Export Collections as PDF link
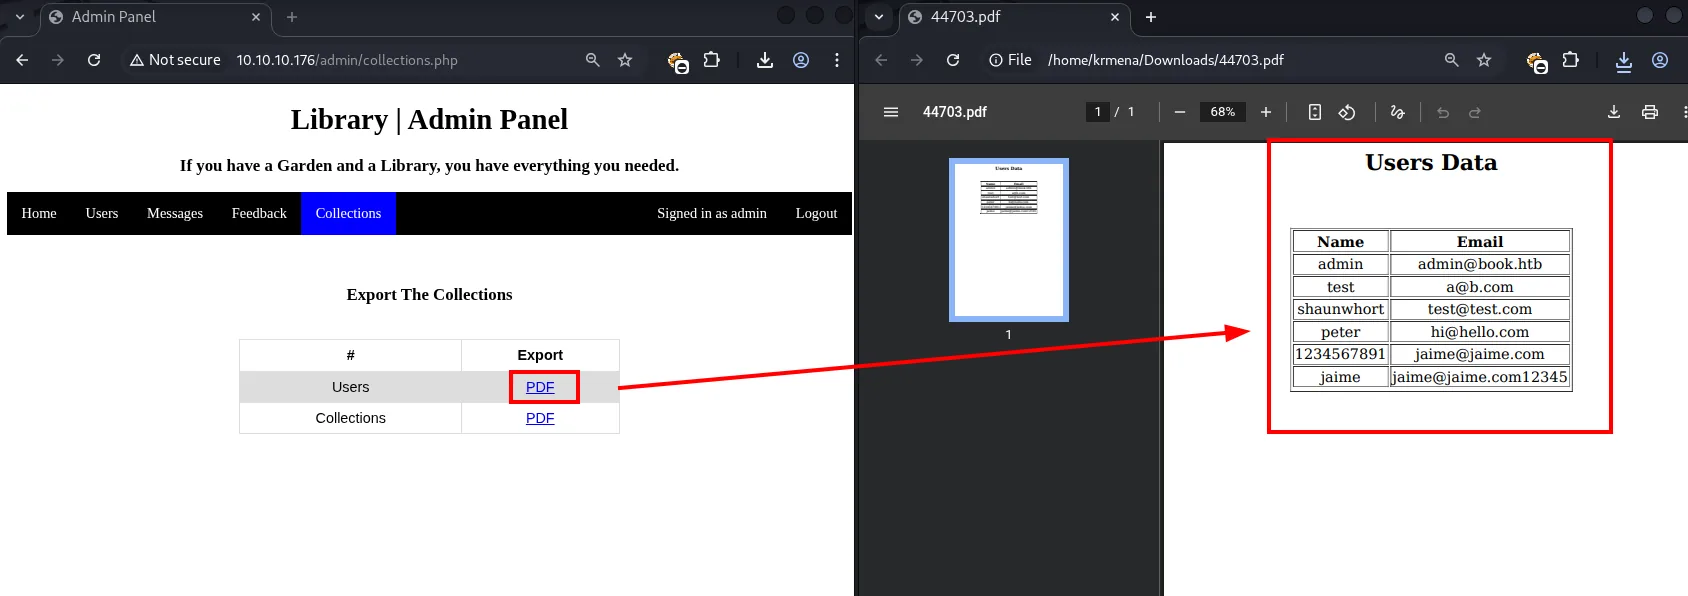Viewport: 1688px width, 596px height. (x=540, y=418)
